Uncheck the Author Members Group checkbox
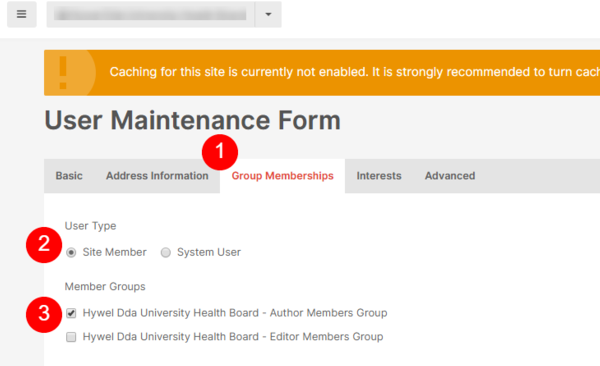This screenshot has width=600, height=366. click(71, 313)
